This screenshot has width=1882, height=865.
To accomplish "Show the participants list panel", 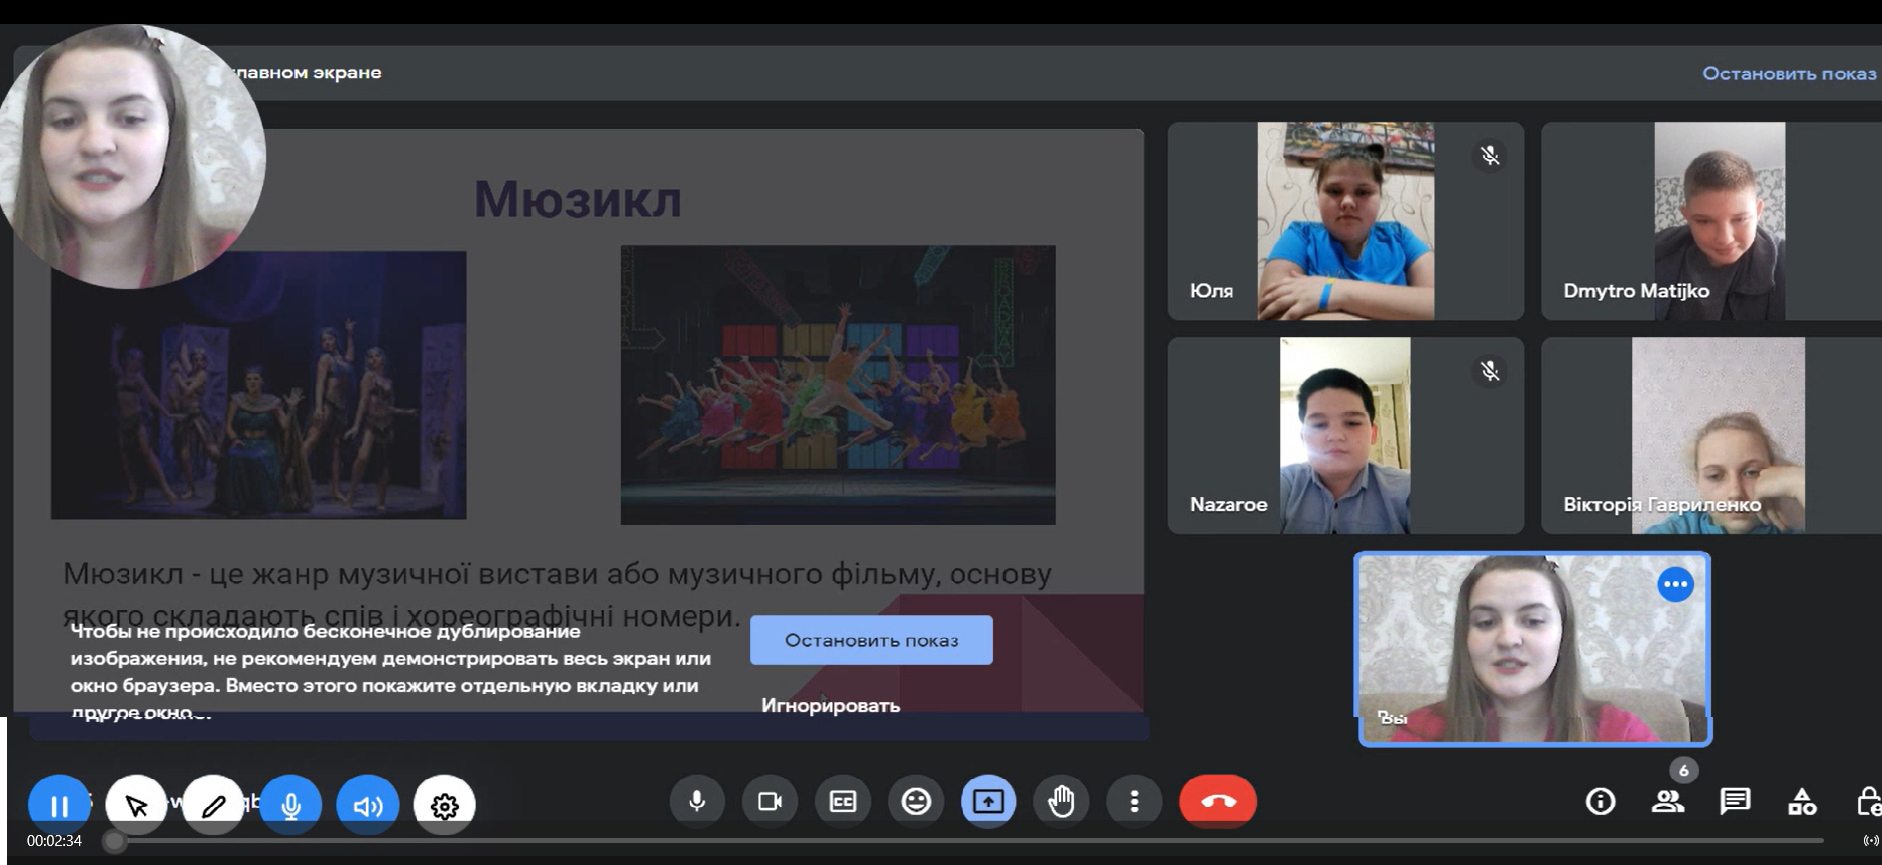I will tap(1667, 801).
